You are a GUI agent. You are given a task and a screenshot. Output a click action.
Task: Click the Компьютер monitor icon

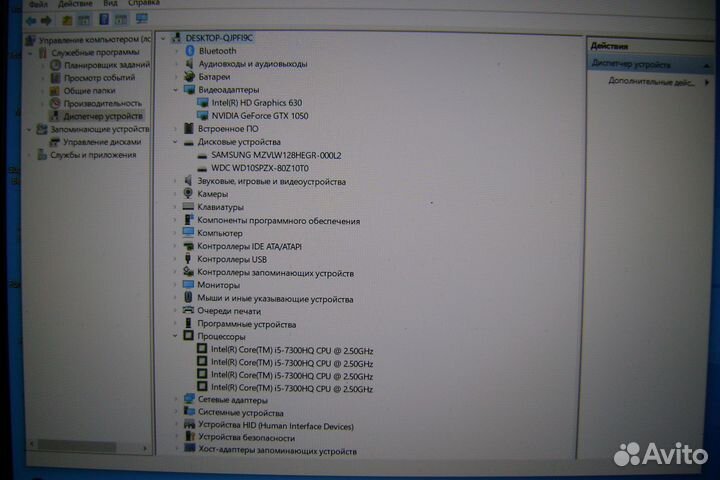188,232
